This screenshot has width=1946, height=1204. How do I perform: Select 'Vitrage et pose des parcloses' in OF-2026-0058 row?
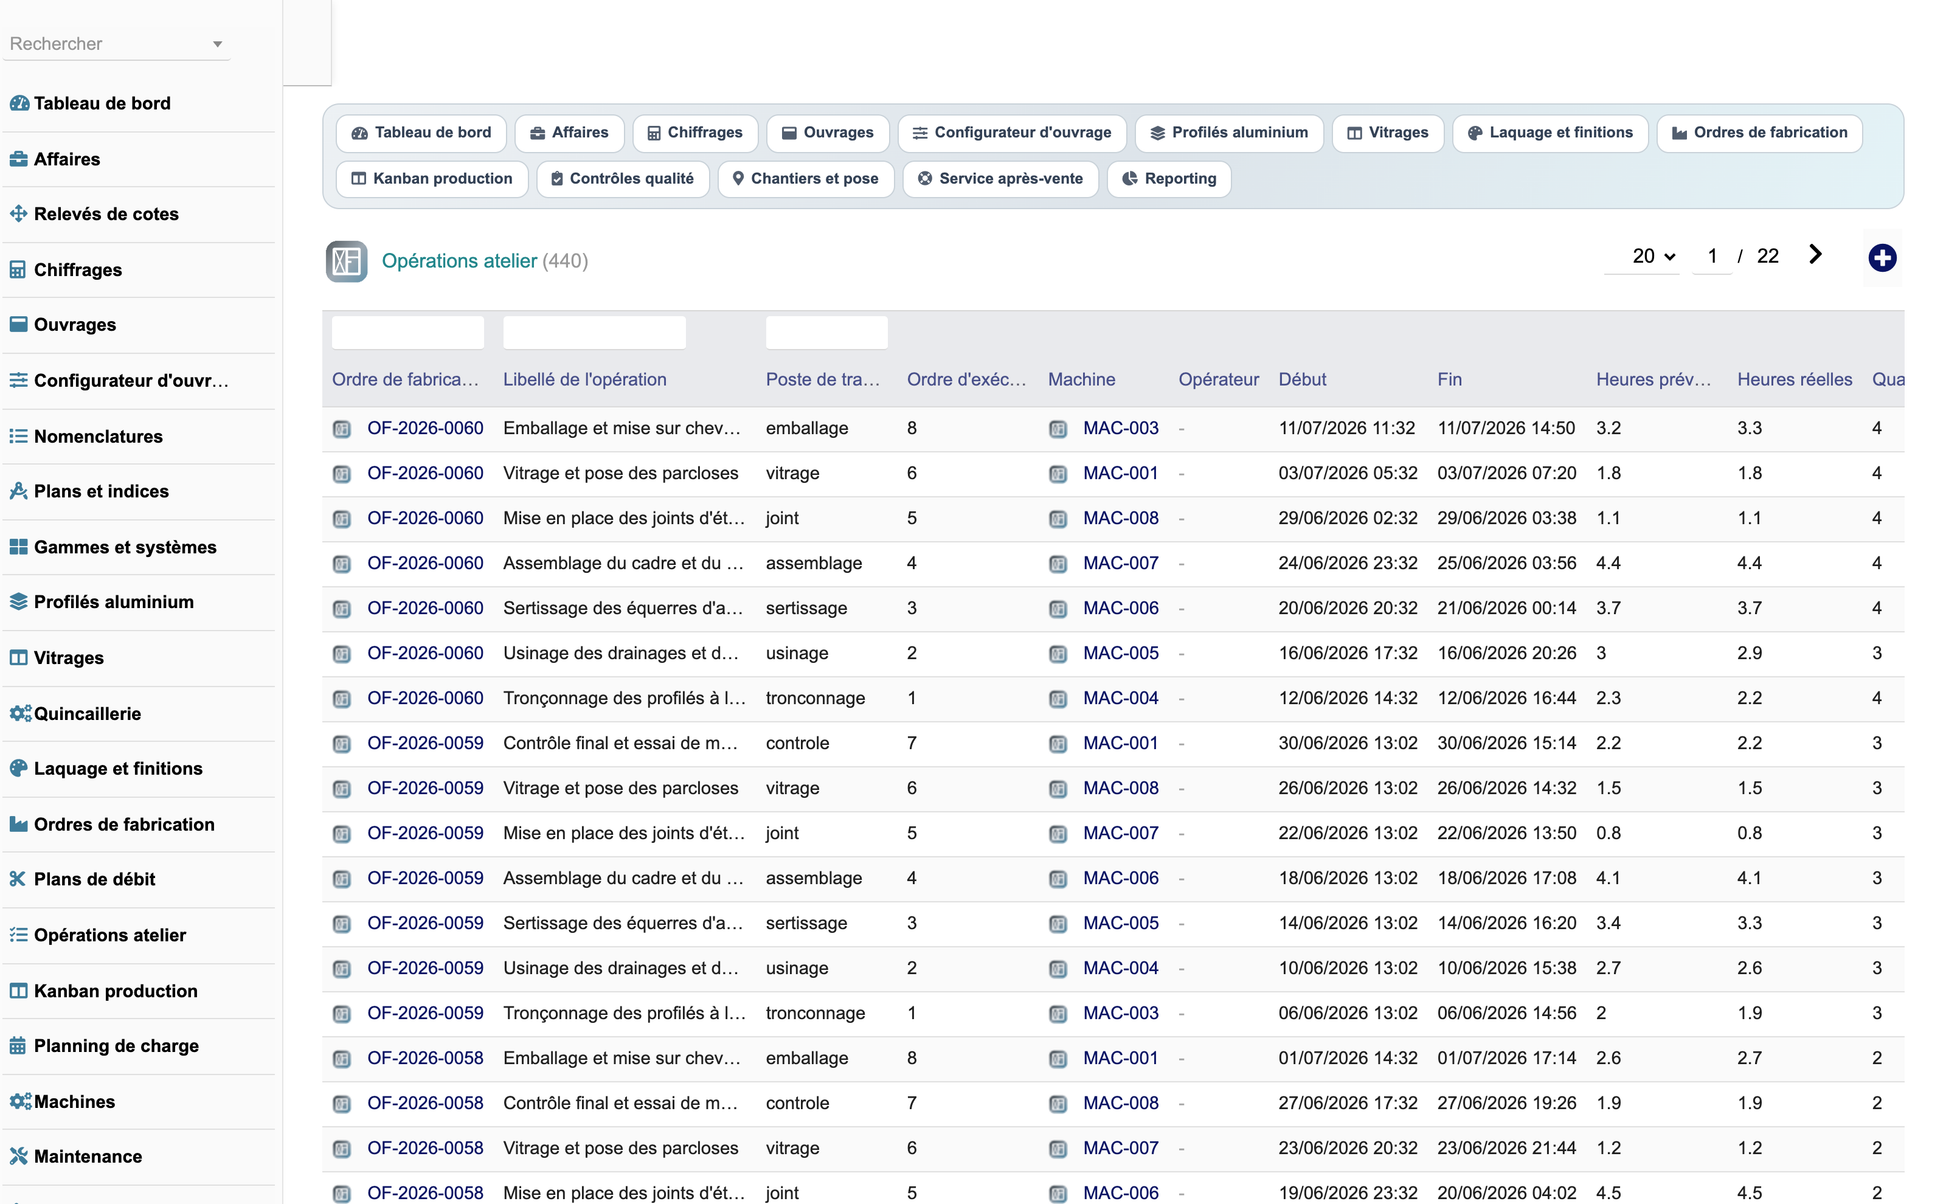620,1148
